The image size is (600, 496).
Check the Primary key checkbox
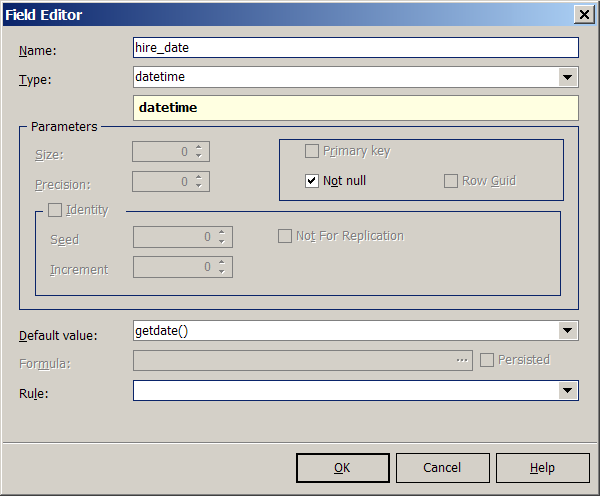[312, 151]
